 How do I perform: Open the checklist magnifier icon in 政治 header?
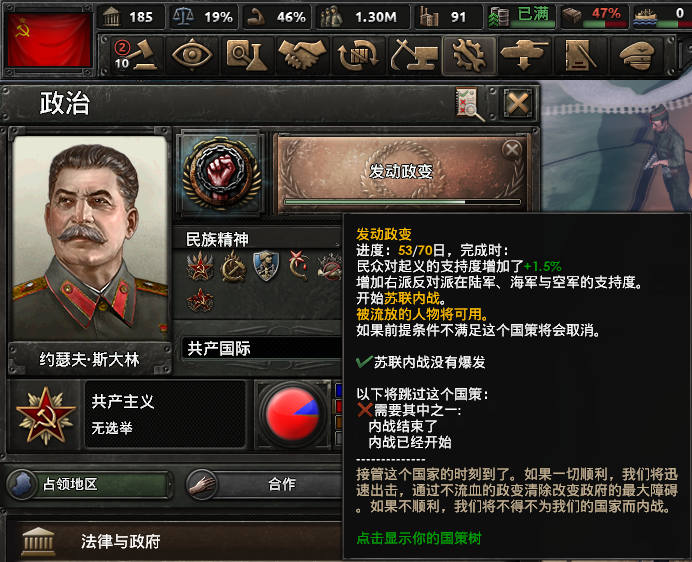point(470,104)
